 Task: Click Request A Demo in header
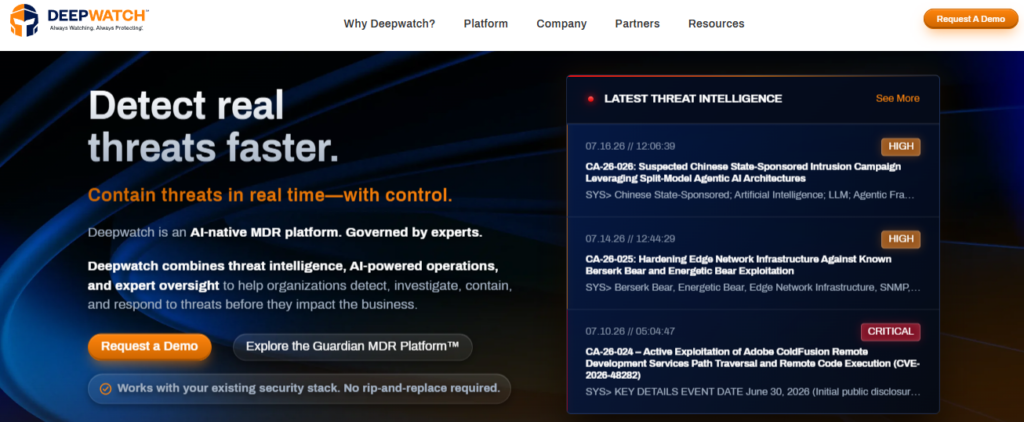tap(970, 19)
